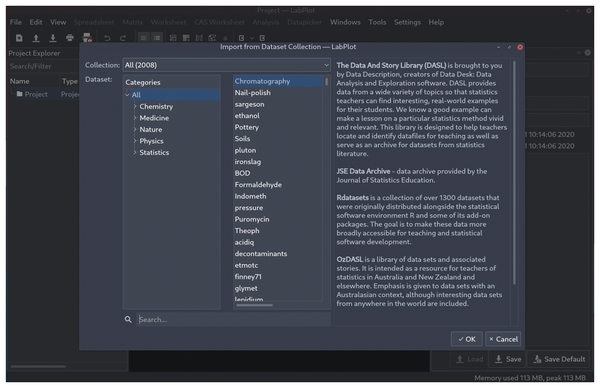Viewport: 600px width, 388px height.
Task: Click the Print icon in toolbar
Action: pos(70,38)
